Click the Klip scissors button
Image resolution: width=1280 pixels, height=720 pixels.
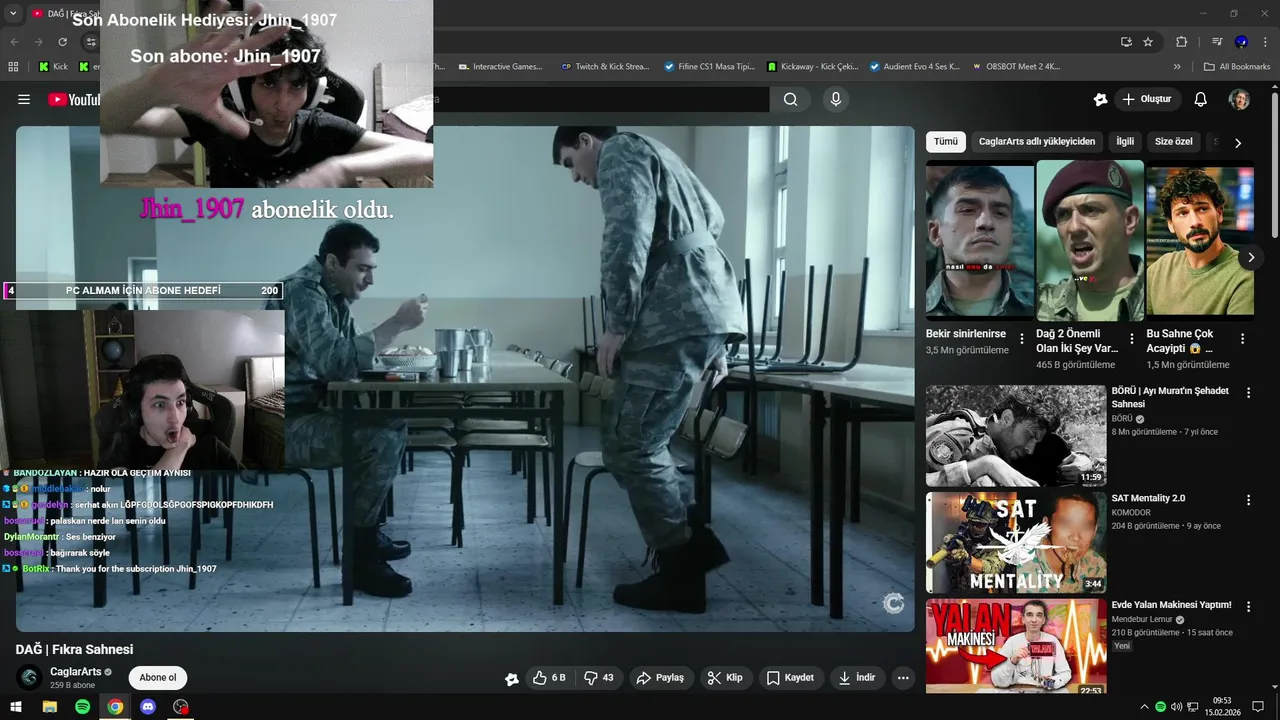(x=725, y=678)
